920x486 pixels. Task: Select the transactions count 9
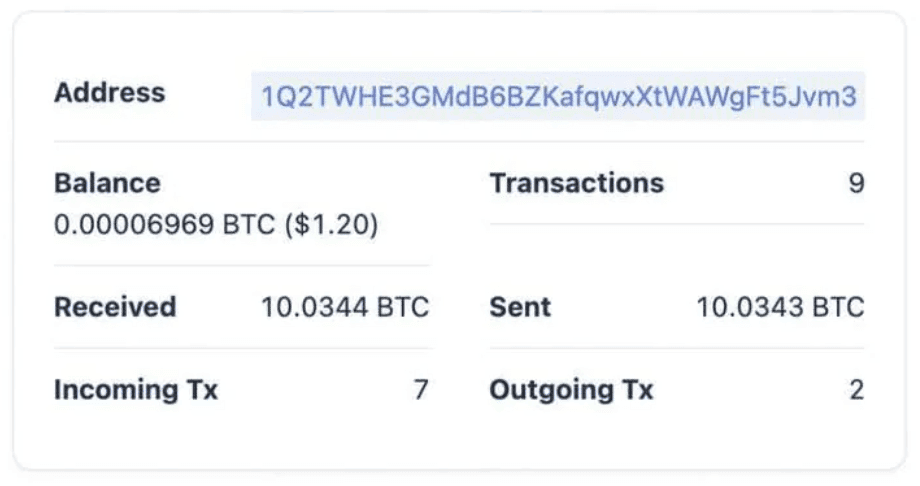click(855, 184)
